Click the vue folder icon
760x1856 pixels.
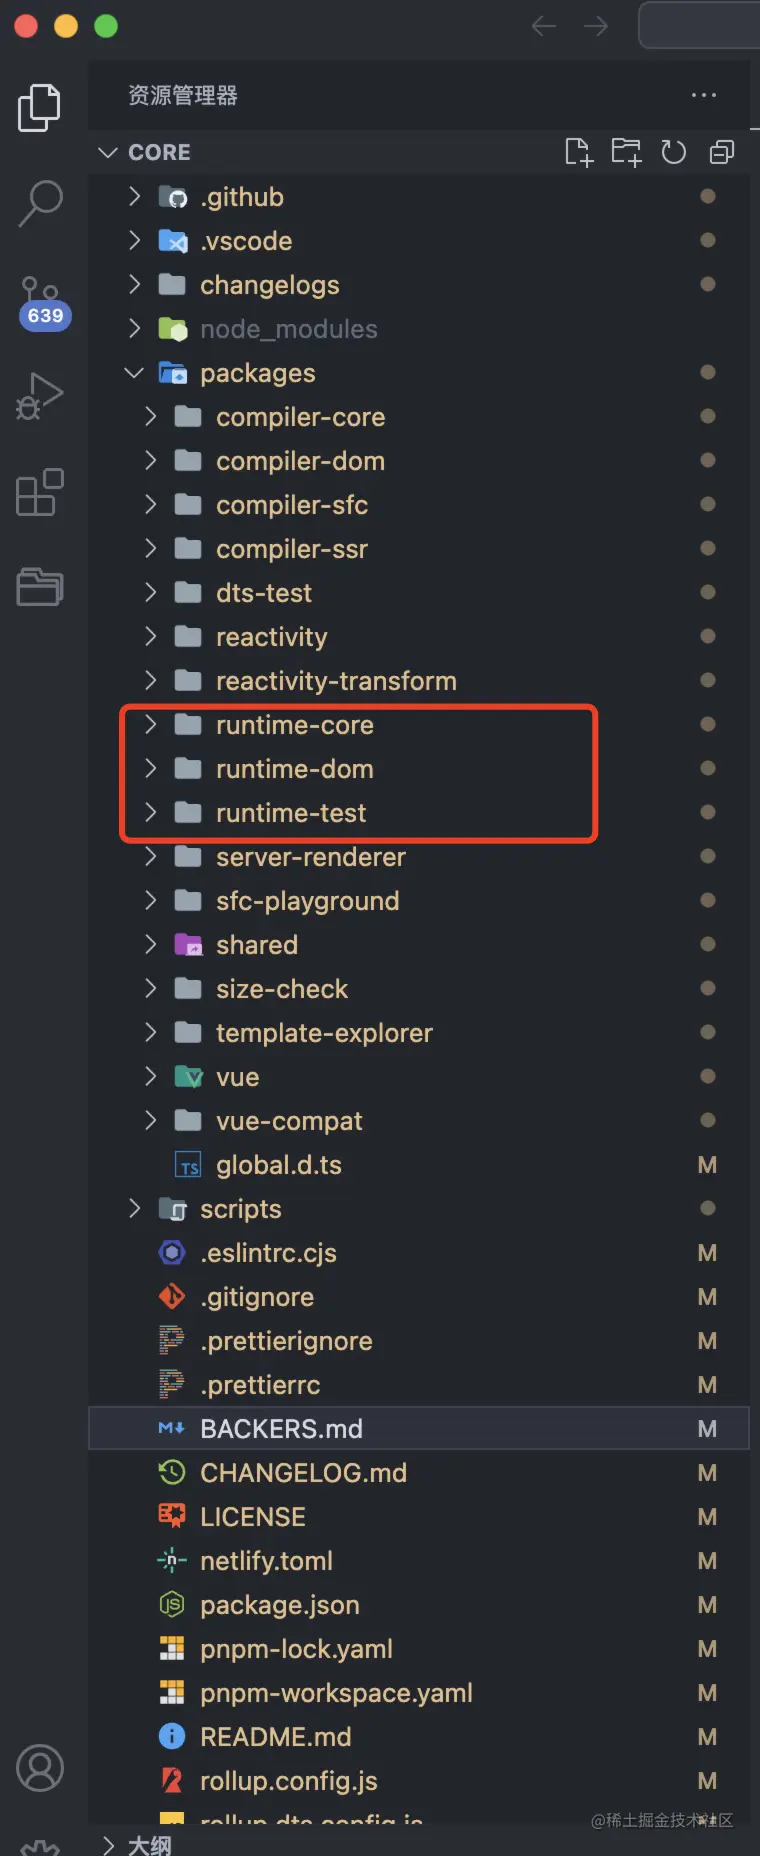tap(188, 1077)
